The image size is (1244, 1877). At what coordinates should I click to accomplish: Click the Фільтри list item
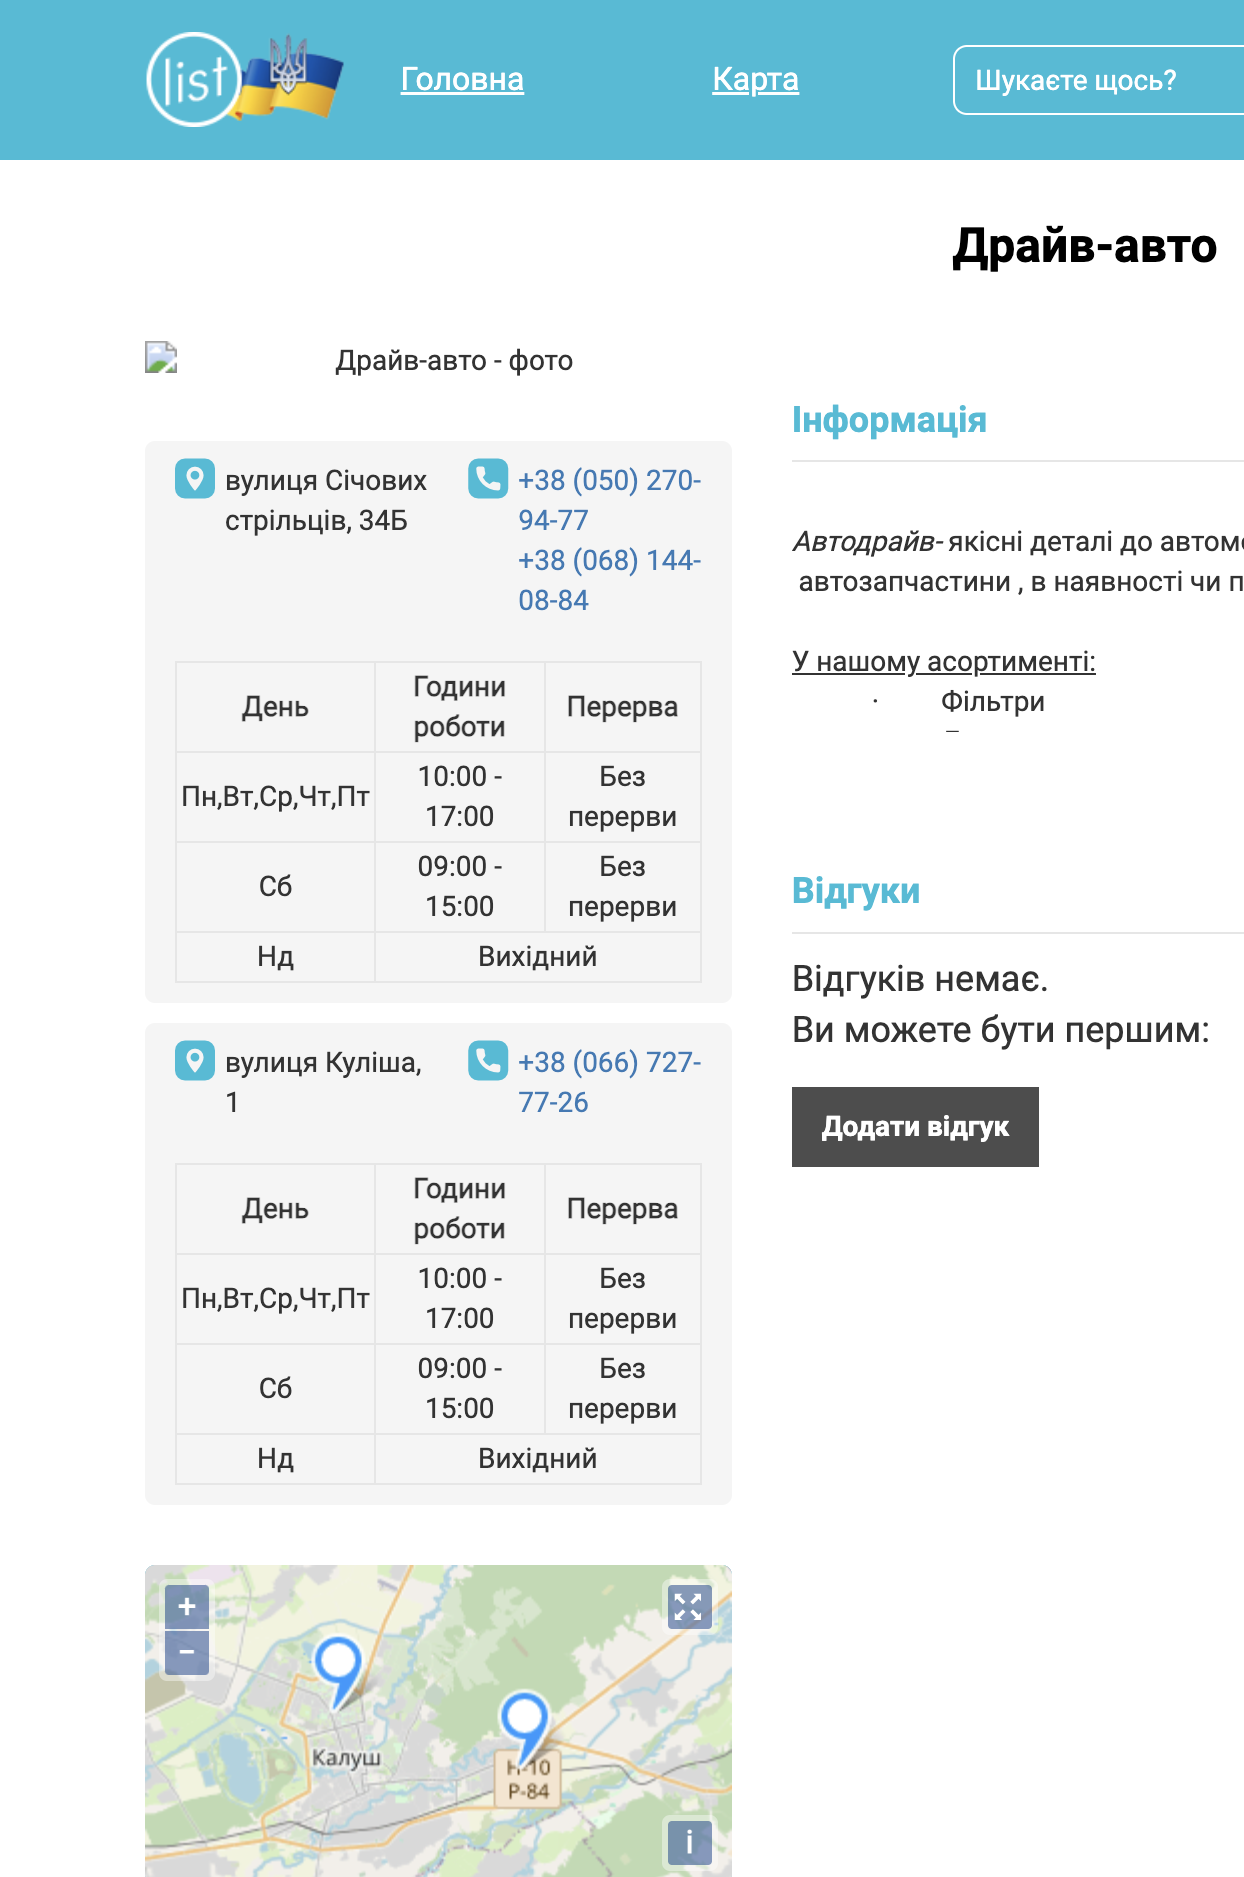[x=993, y=701]
